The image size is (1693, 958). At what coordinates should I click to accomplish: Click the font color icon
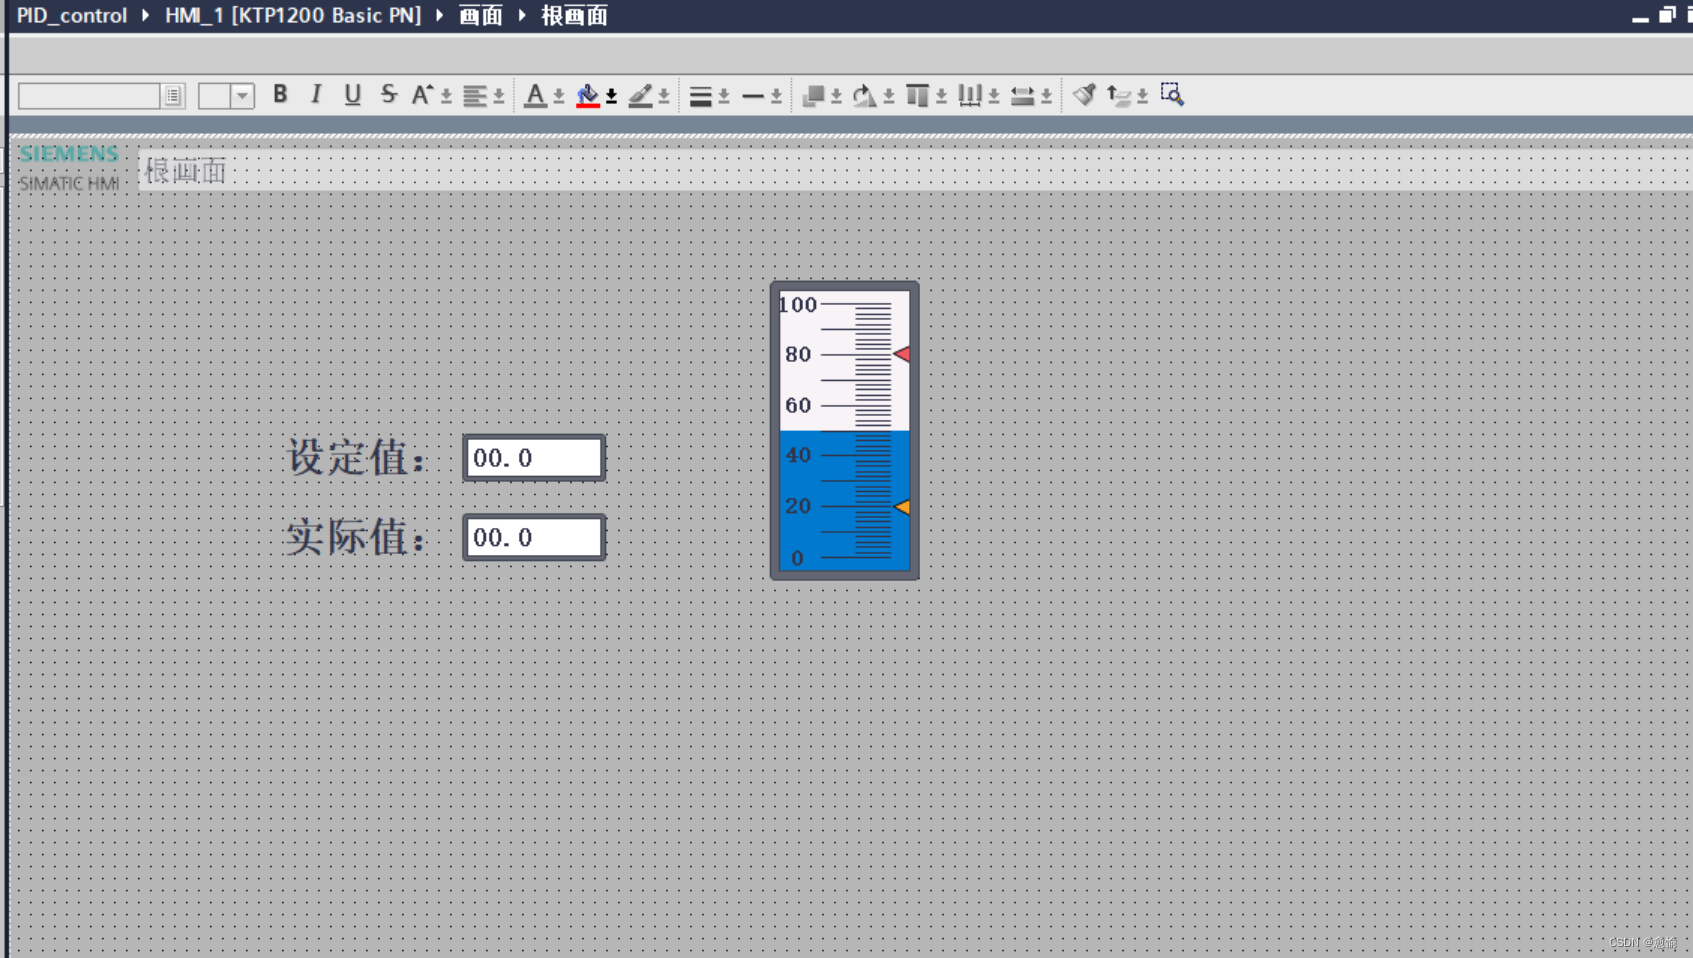click(535, 96)
